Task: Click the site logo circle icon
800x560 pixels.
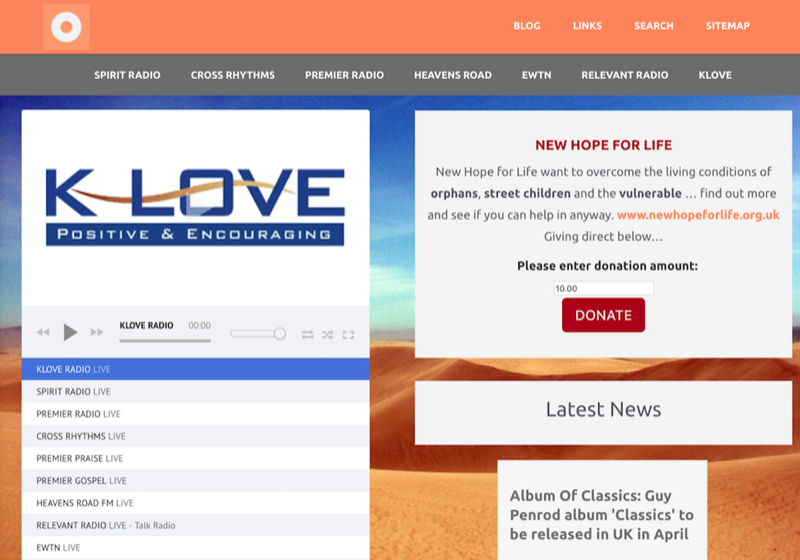Action: (x=66, y=27)
